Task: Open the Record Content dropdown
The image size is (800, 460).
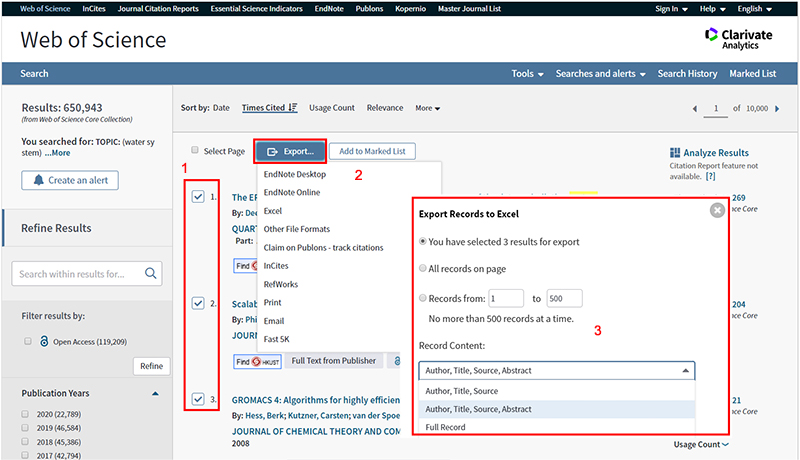Action: click(557, 371)
